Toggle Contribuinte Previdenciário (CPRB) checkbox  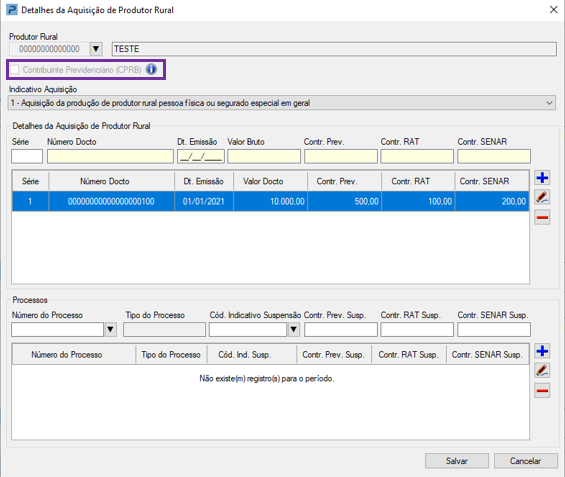(x=14, y=70)
